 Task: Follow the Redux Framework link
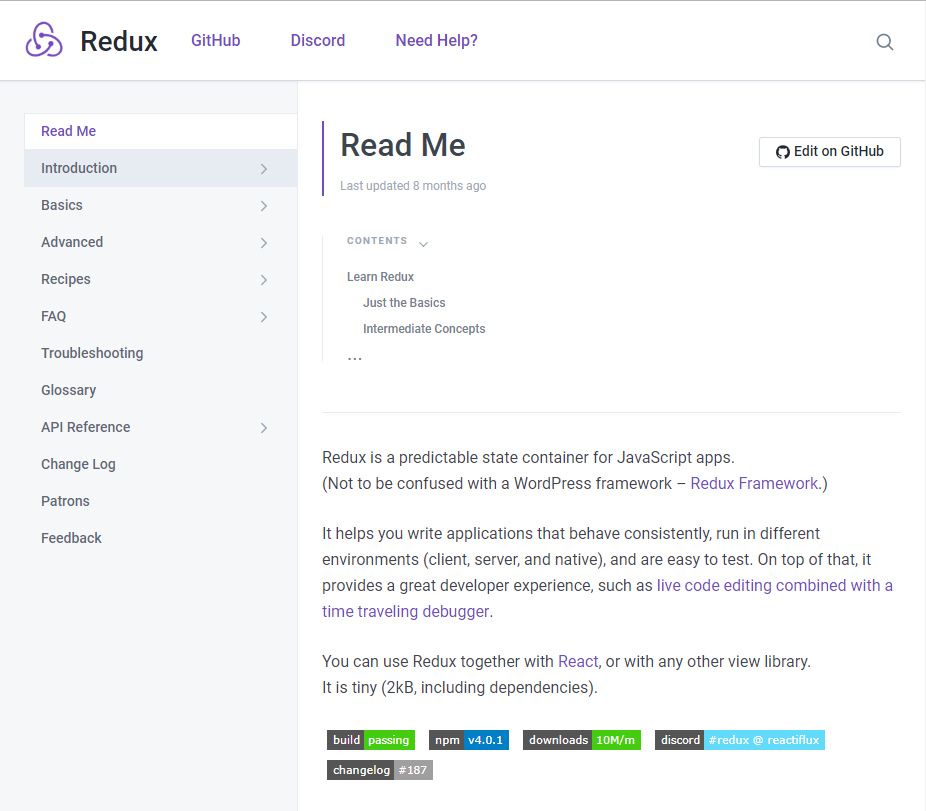754,484
